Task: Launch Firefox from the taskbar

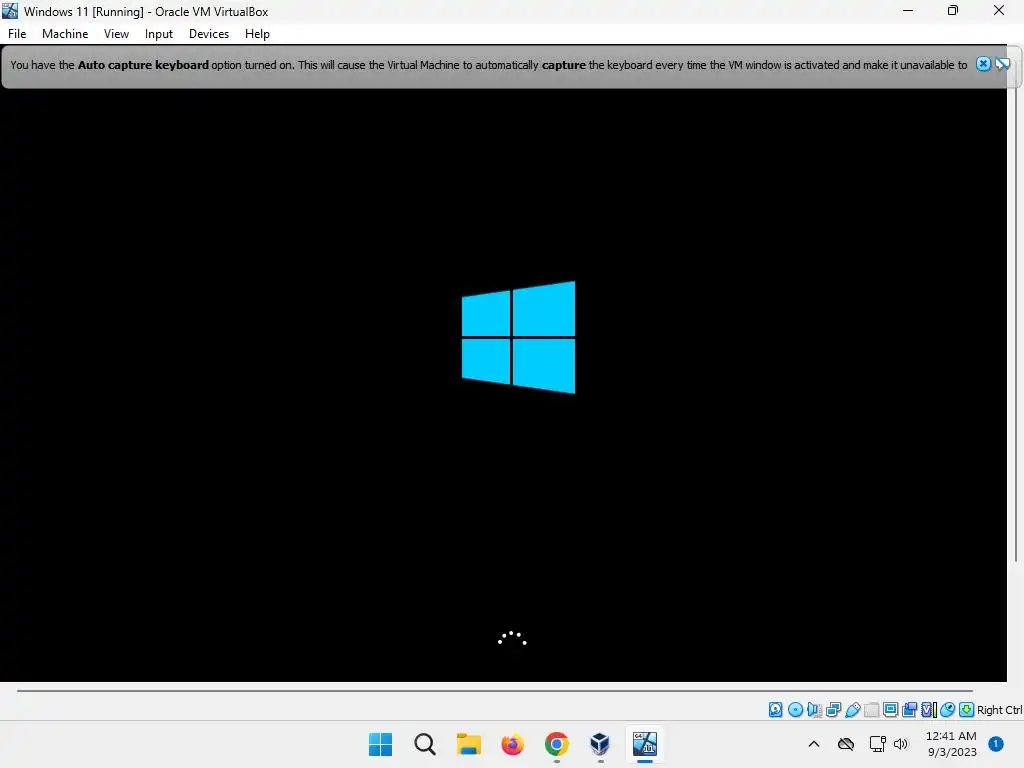Action: pyautogui.click(x=513, y=744)
